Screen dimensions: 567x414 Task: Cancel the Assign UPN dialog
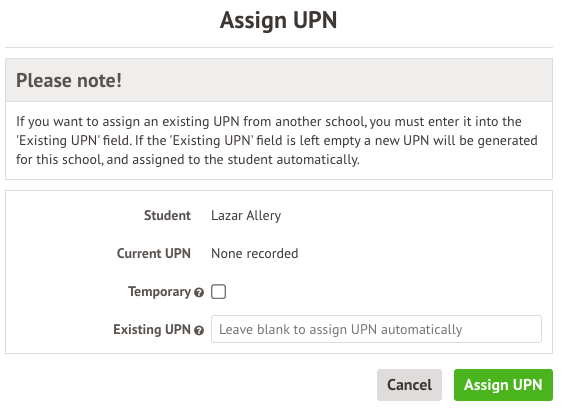[x=409, y=385]
